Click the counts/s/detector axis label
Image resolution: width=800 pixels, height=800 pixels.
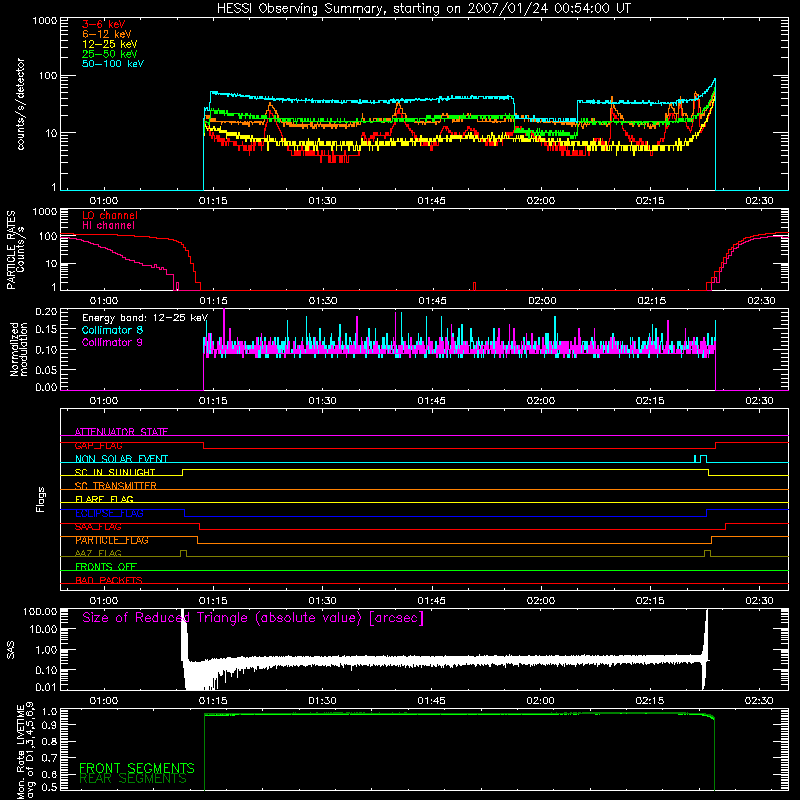tap(21, 104)
